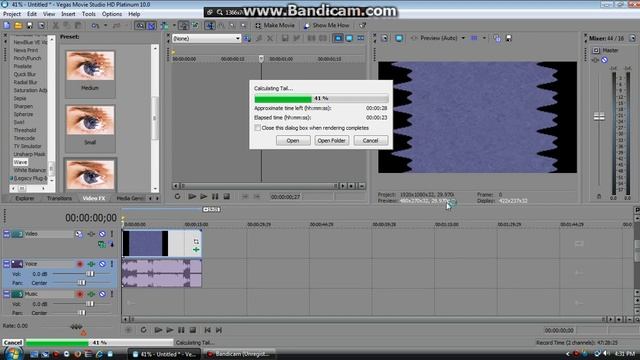The height and width of the screenshot is (360, 640).
Task: Open Event Pan/Crop on the video clip
Action: (196, 242)
